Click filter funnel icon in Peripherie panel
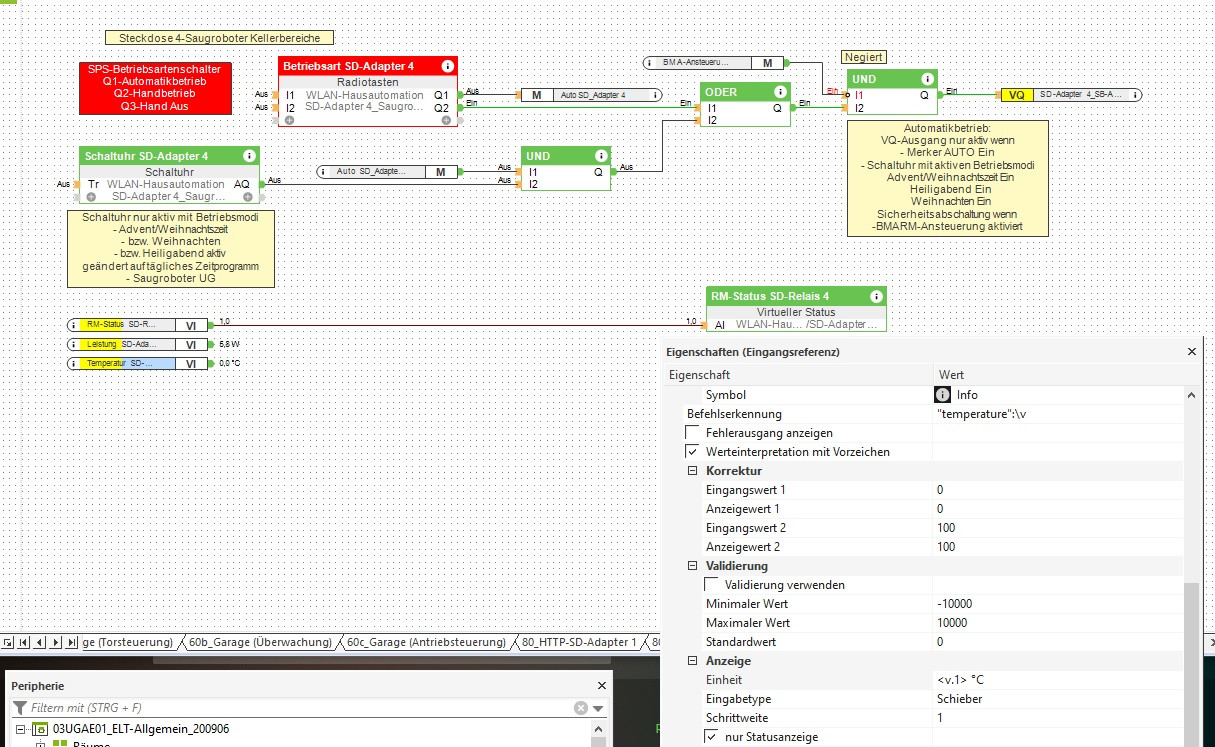The width and height of the screenshot is (1215, 747). pyautogui.click(x=21, y=708)
